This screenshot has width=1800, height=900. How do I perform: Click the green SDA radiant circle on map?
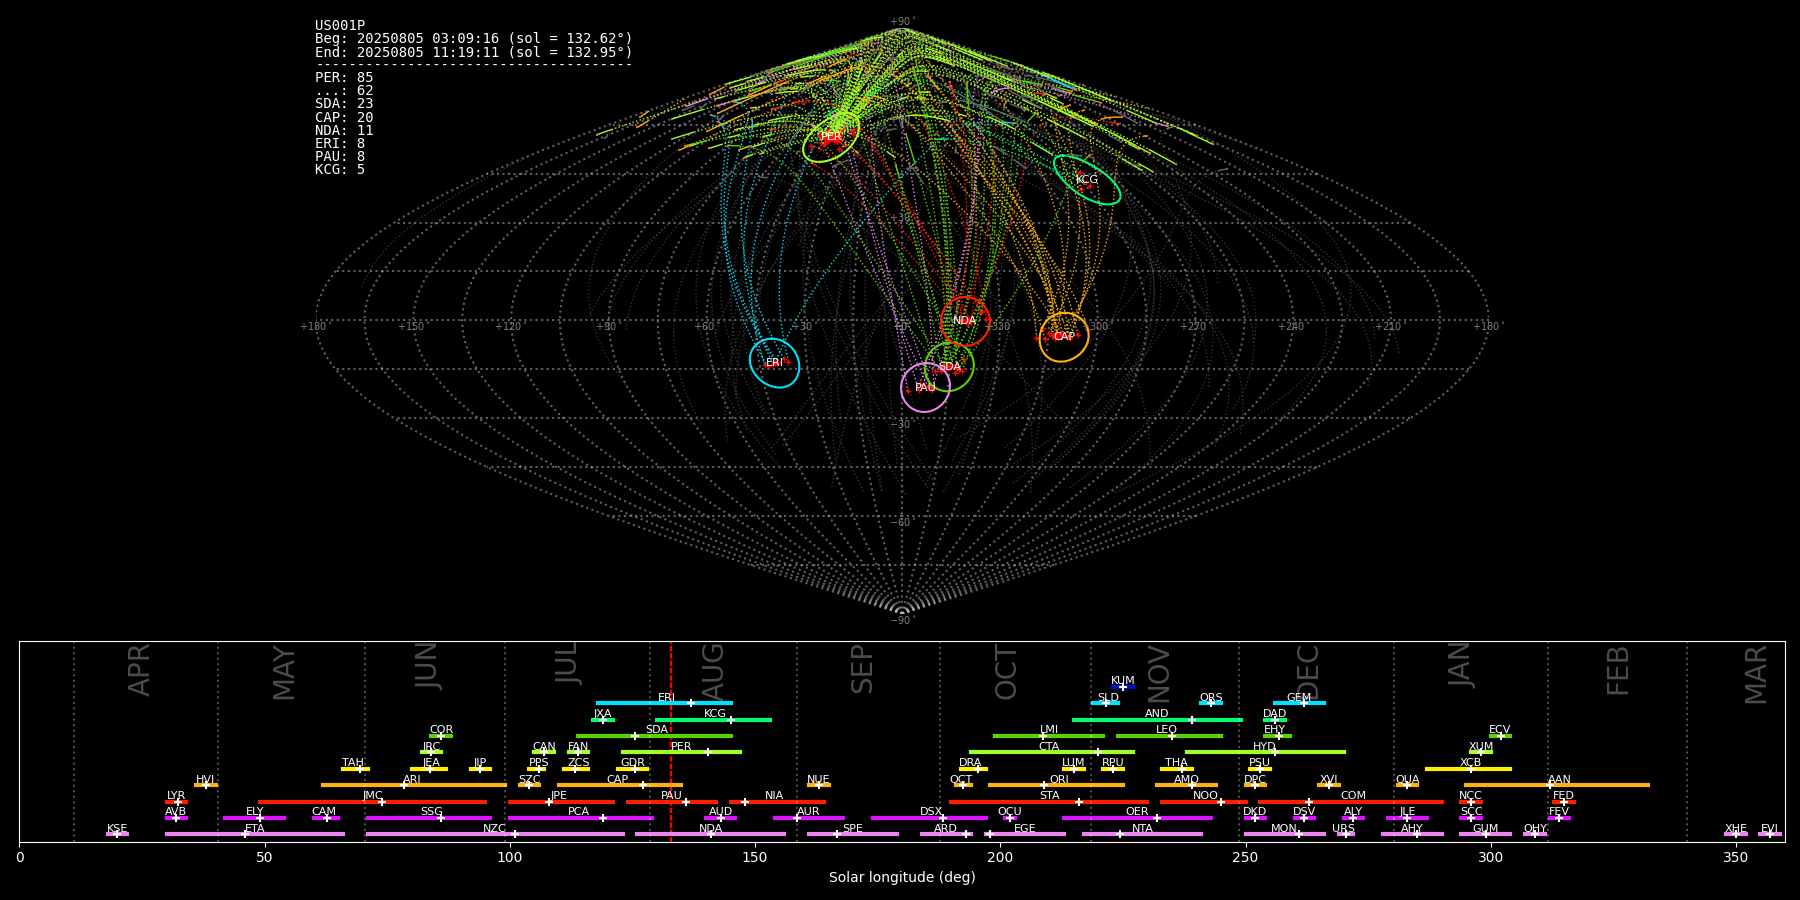point(949,367)
